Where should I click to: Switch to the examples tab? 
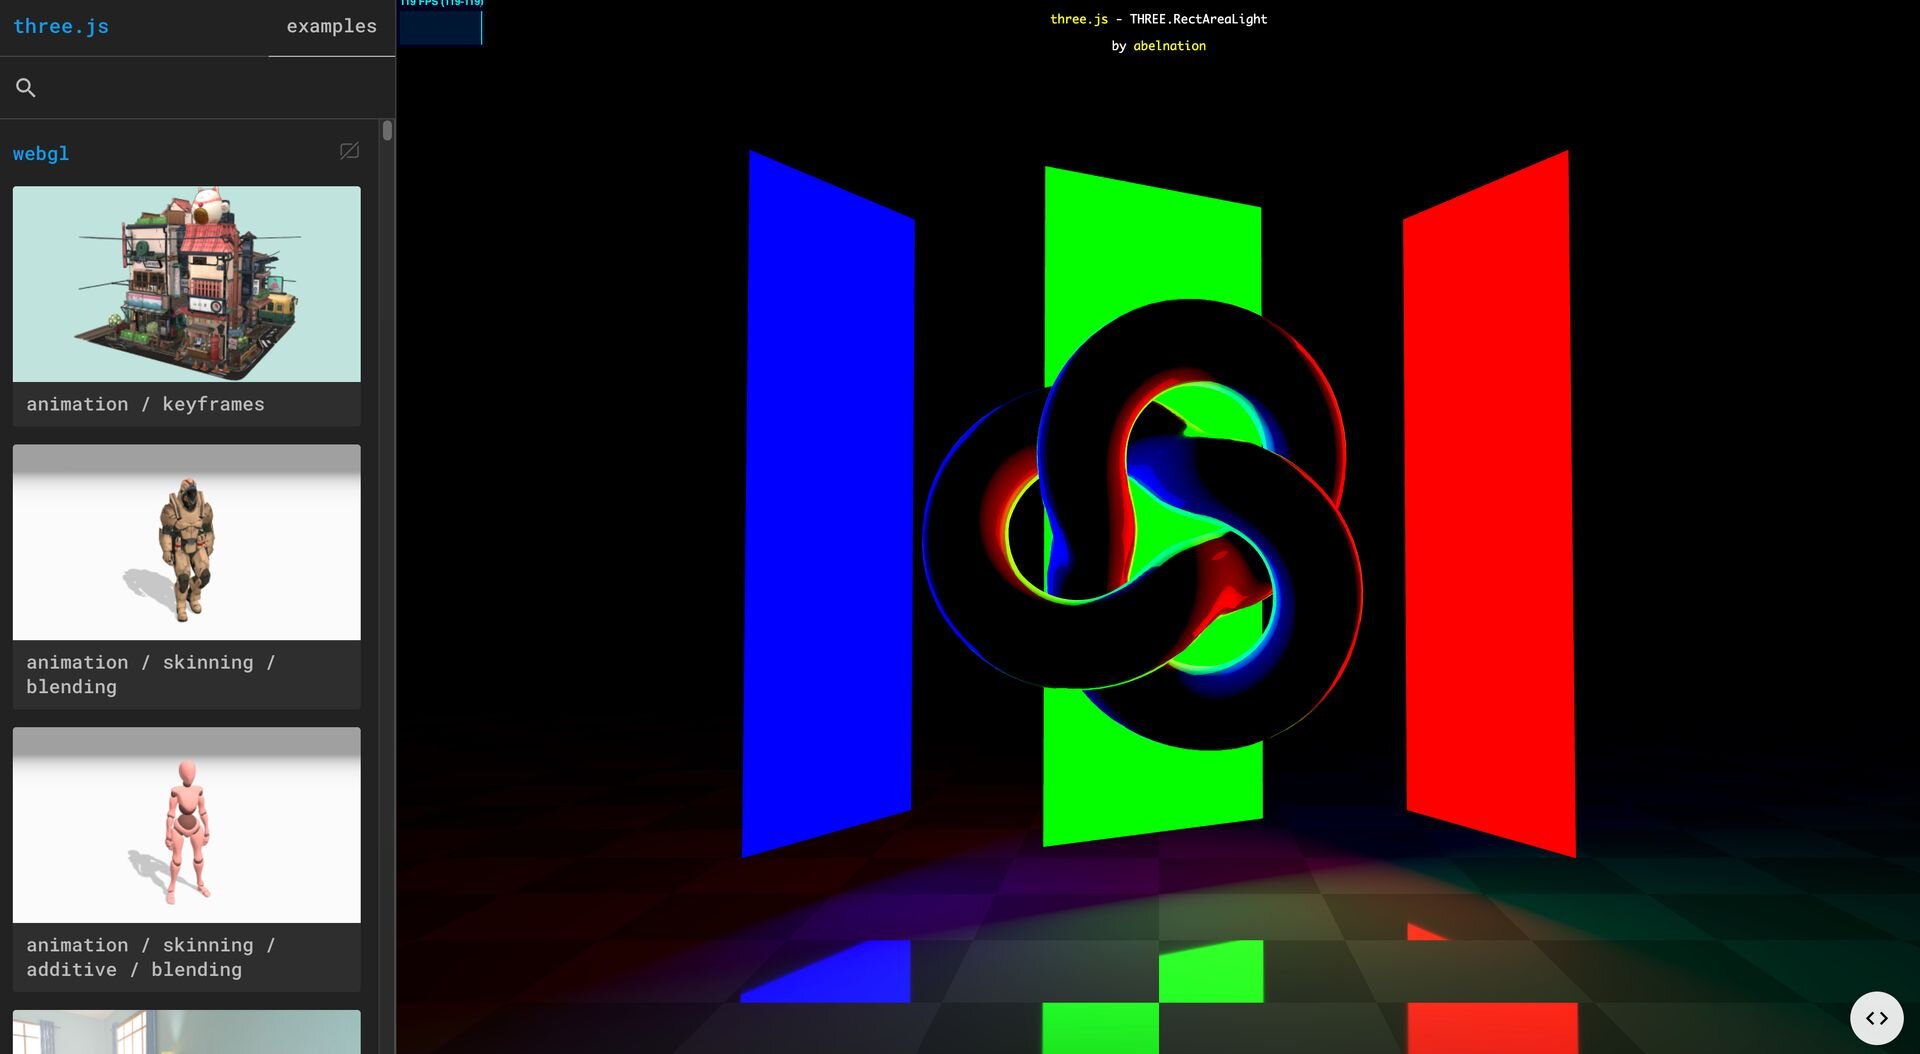pyautogui.click(x=331, y=27)
